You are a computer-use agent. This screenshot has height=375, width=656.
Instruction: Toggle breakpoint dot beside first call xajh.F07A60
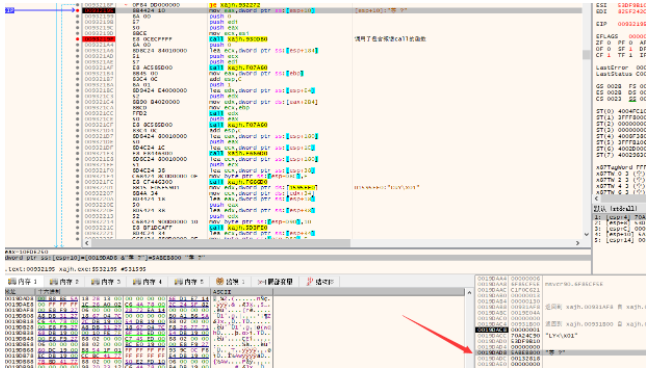[77, 67]
